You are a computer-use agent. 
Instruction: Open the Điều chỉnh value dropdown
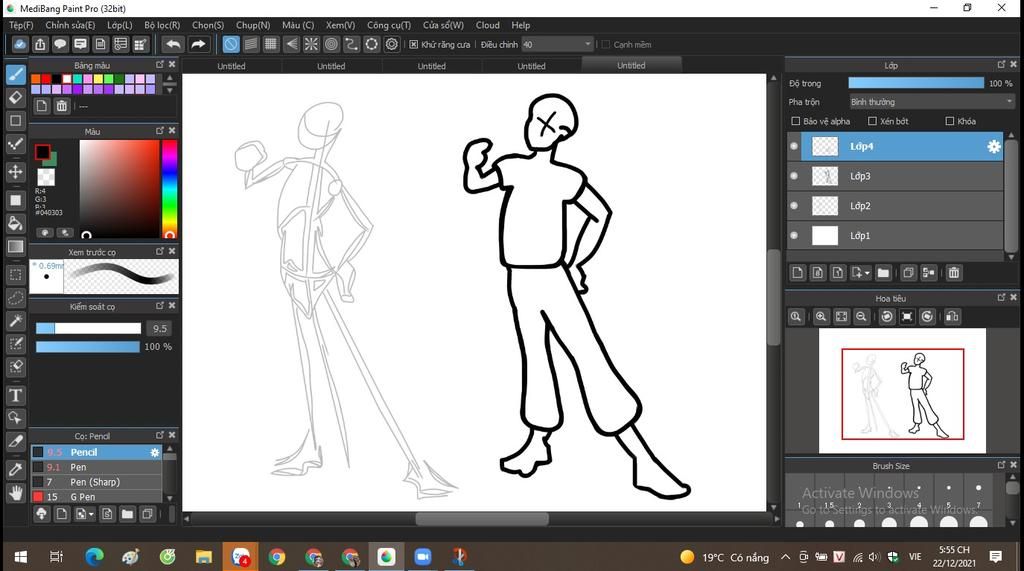pos(556,44)
